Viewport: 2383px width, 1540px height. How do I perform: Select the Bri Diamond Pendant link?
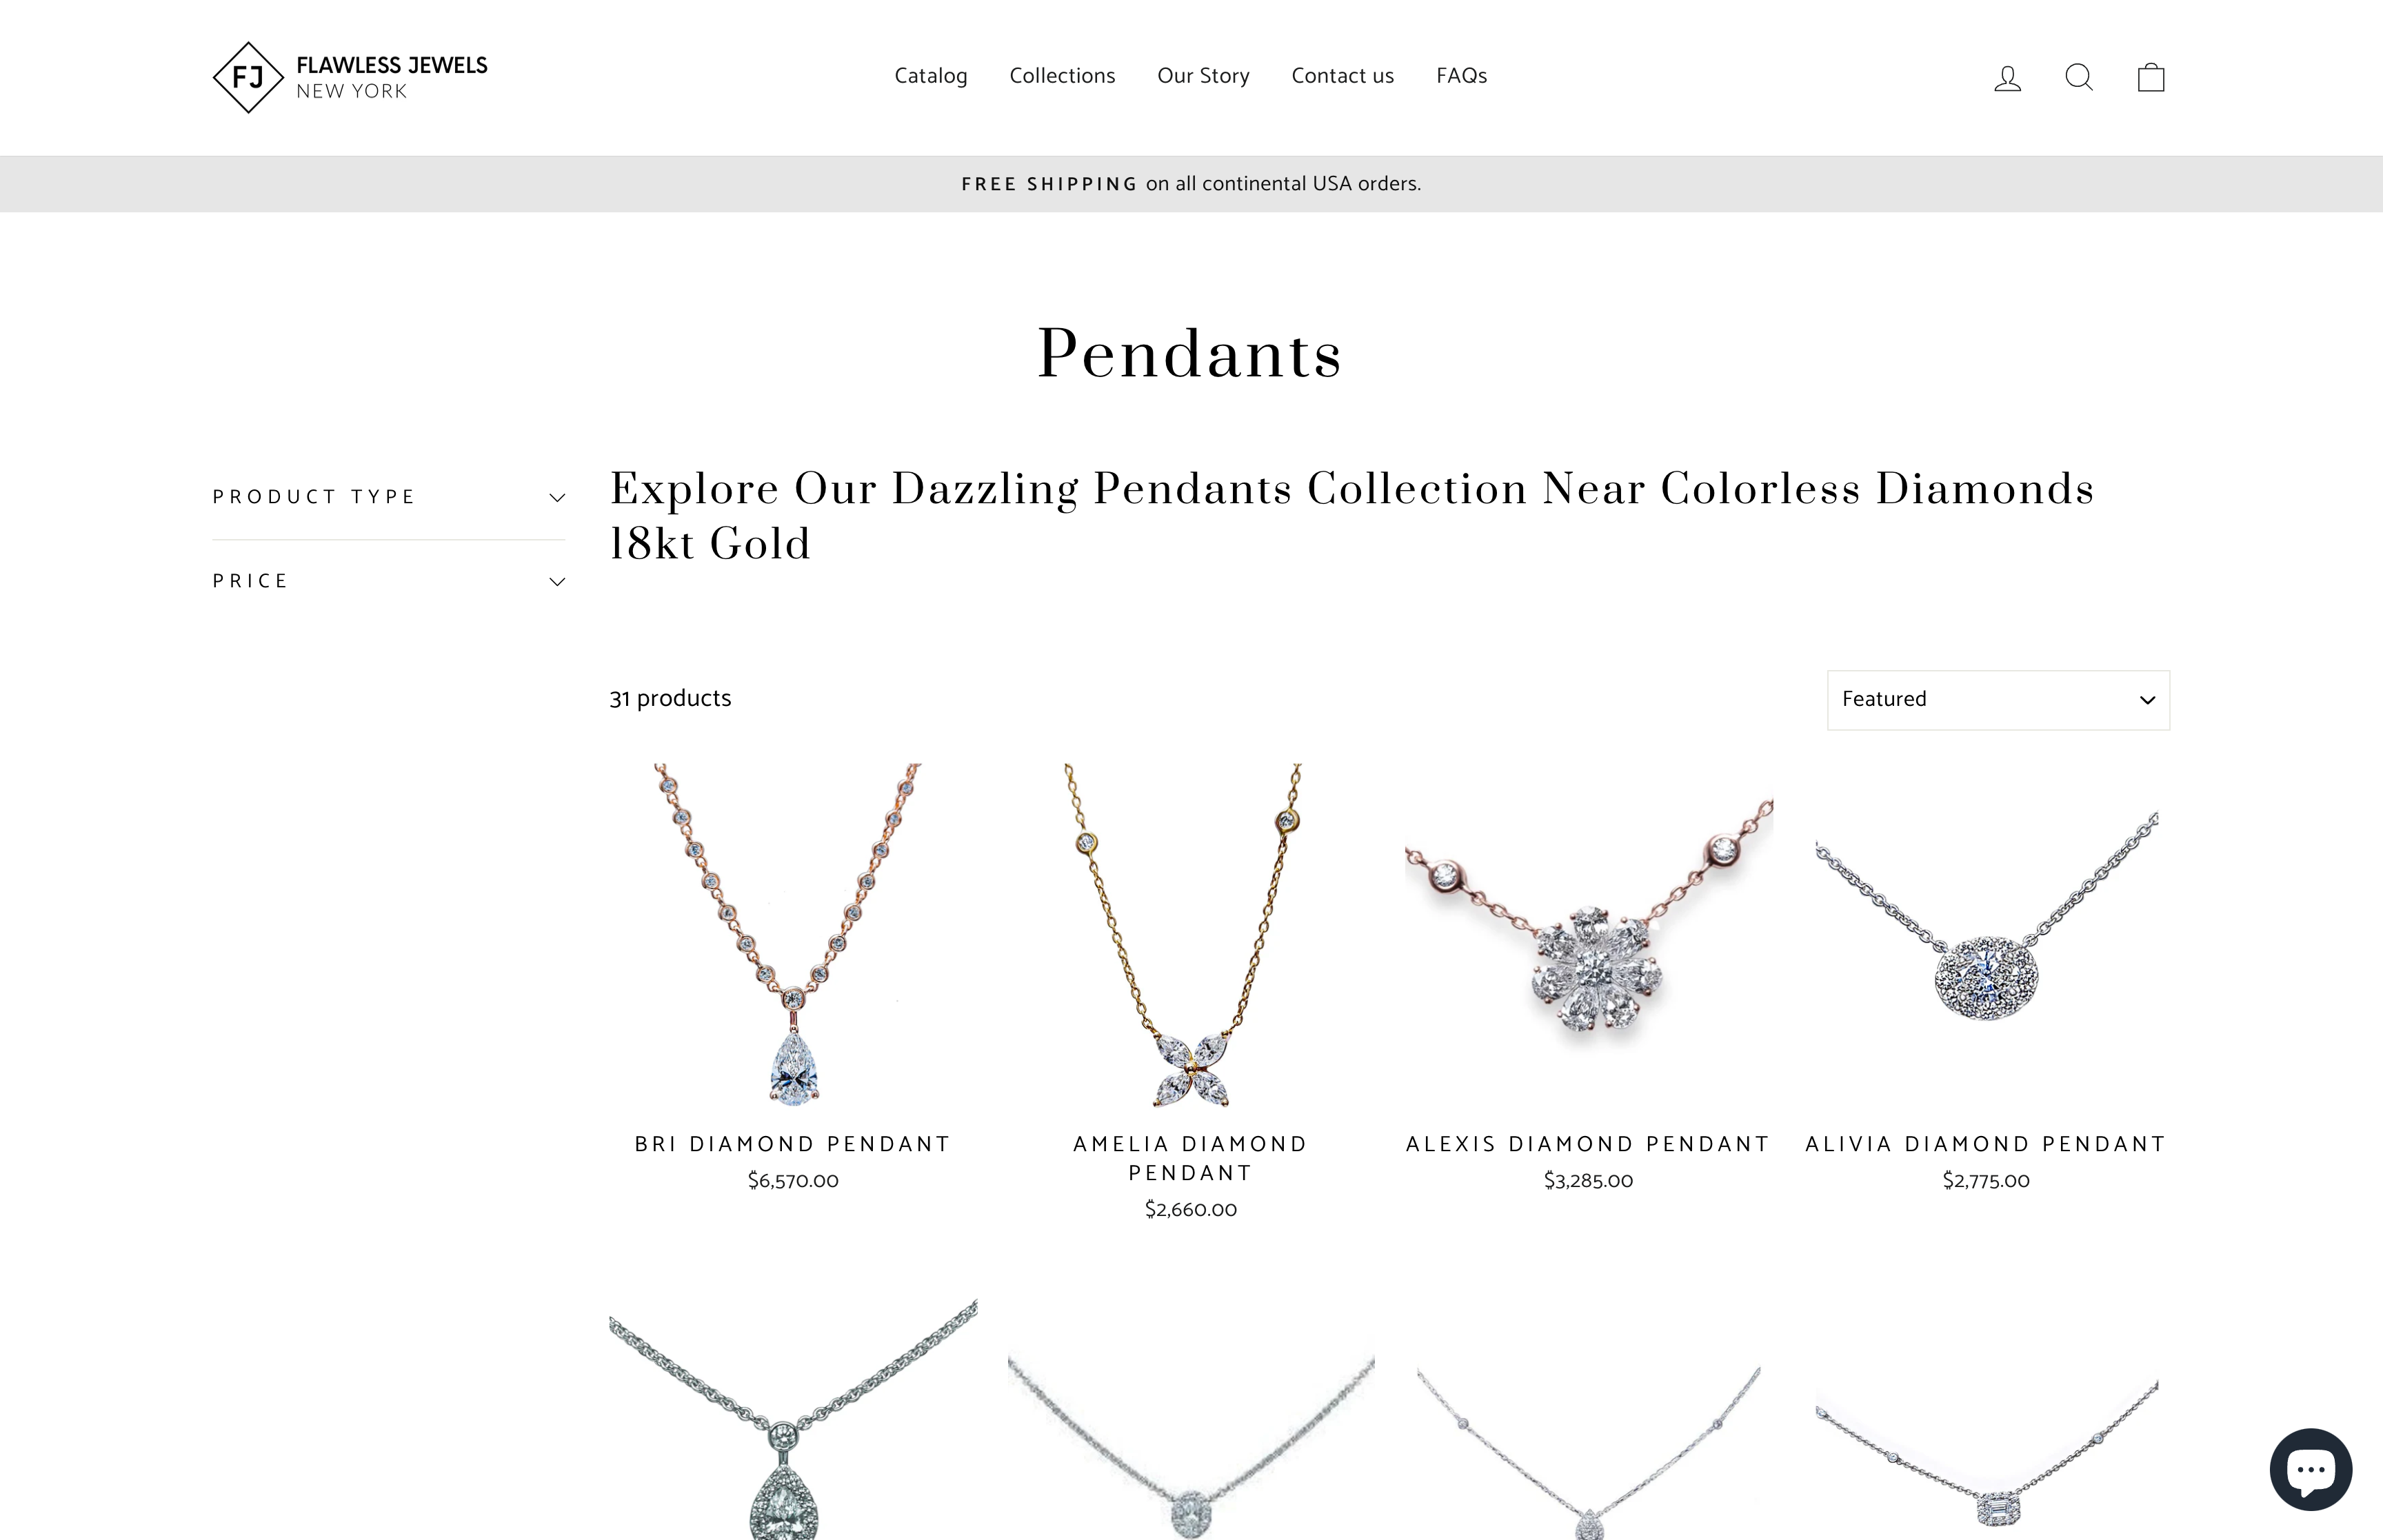click(x=792, y=1143)
